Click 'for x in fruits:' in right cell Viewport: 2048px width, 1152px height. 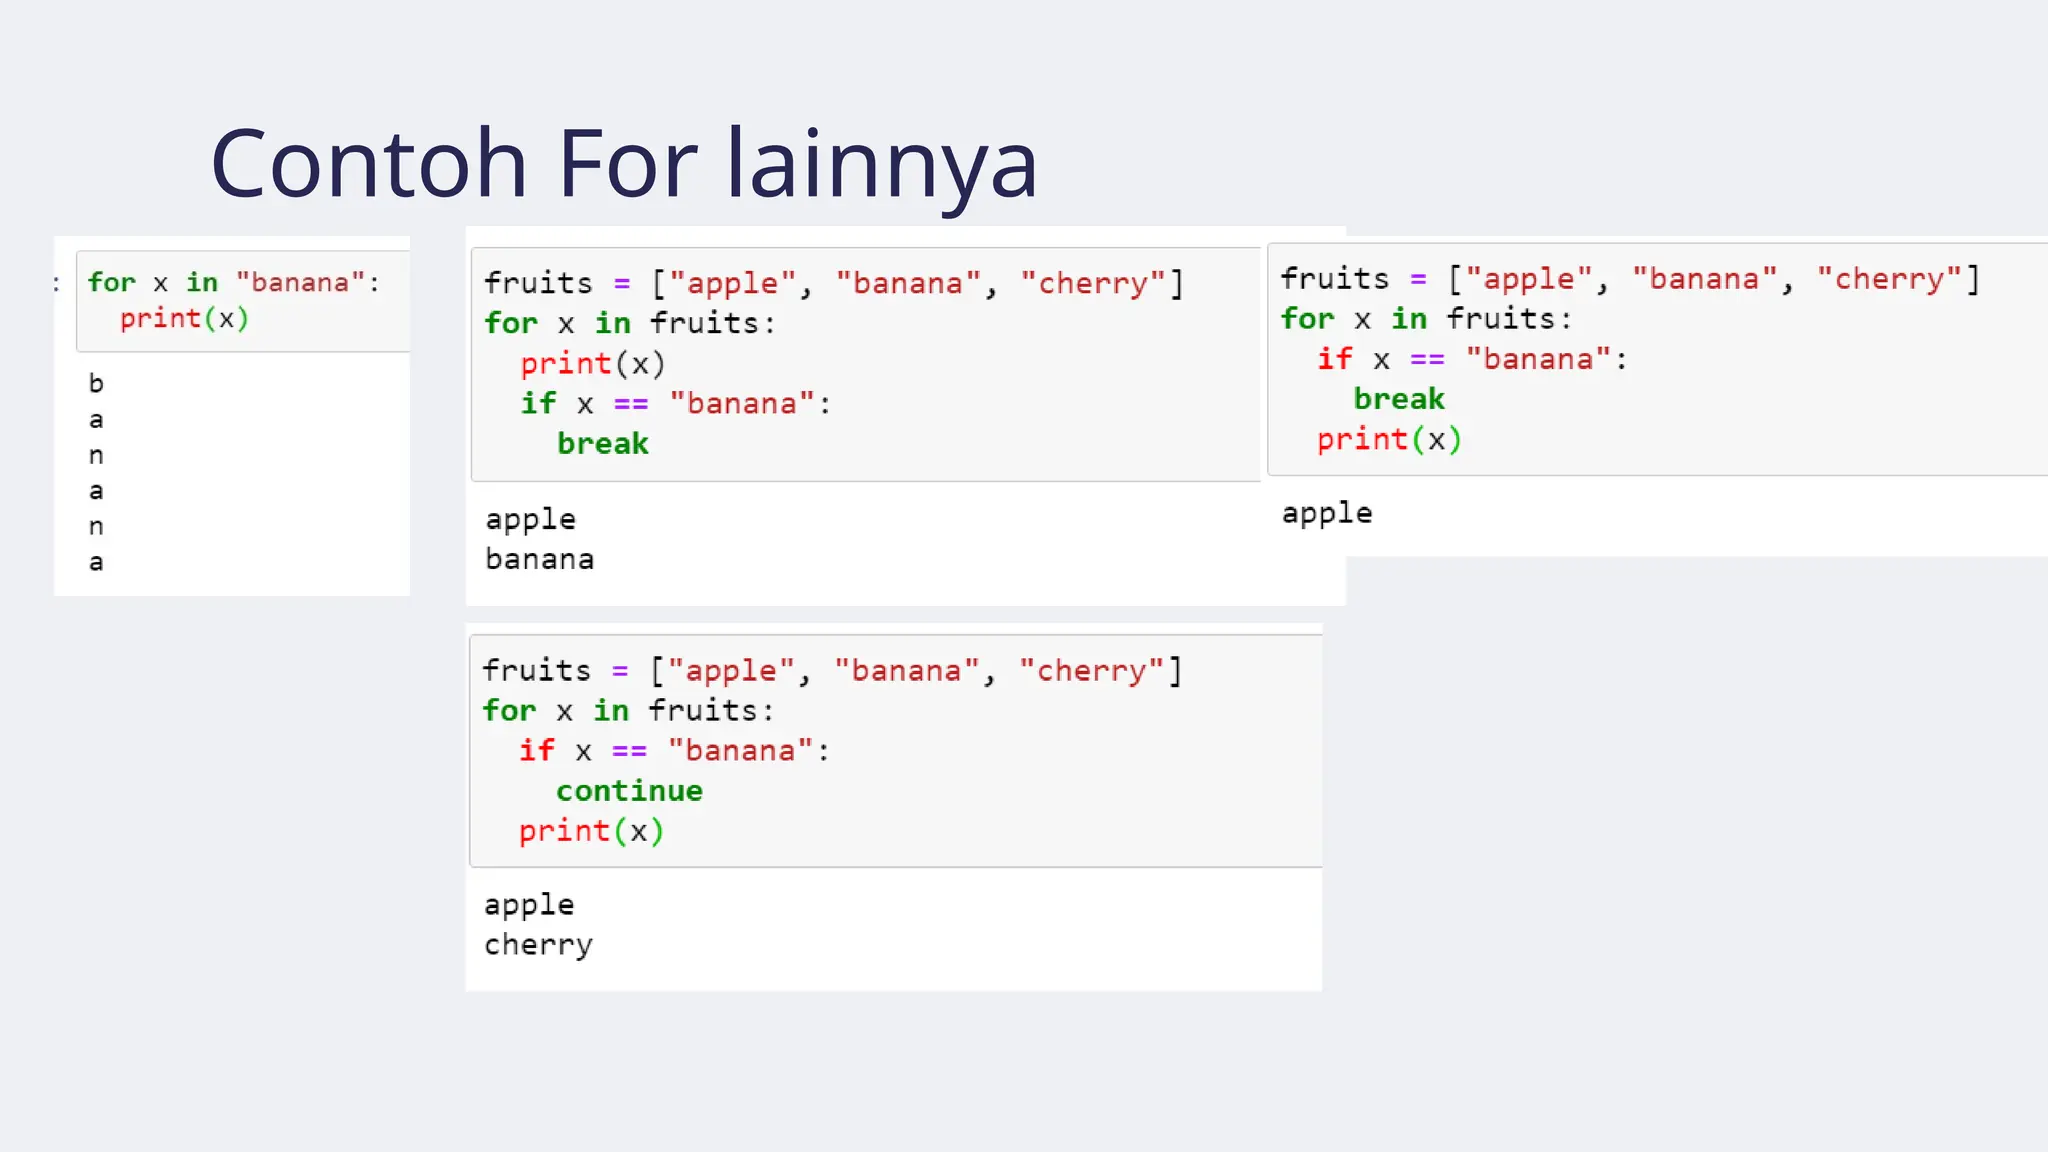1426,319
